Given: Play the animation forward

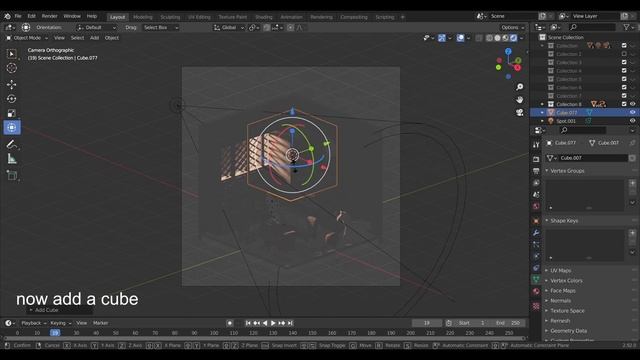Looking at the screenshot, I should click(x=273, y=323).
